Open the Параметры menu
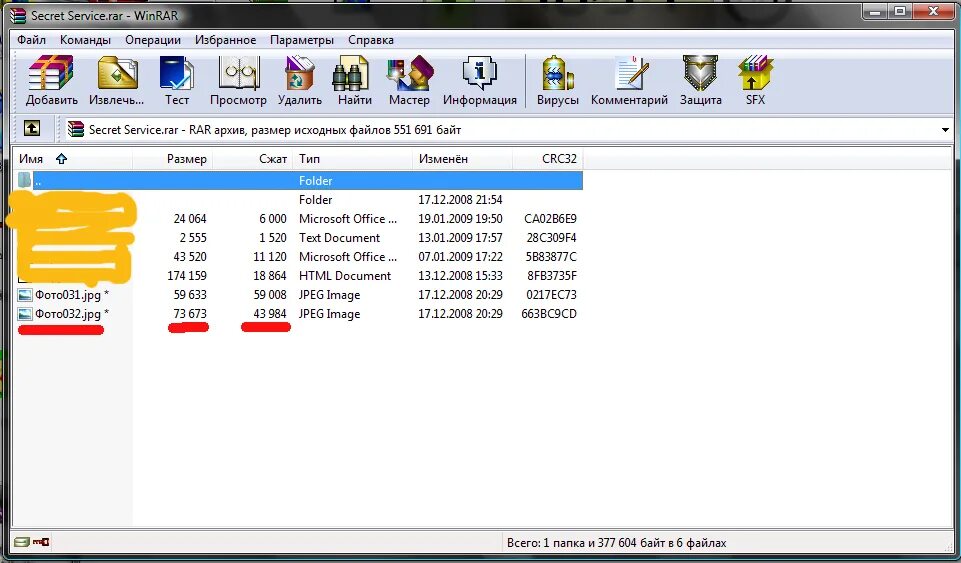This screenshot has height=563, width=961. 302,40
